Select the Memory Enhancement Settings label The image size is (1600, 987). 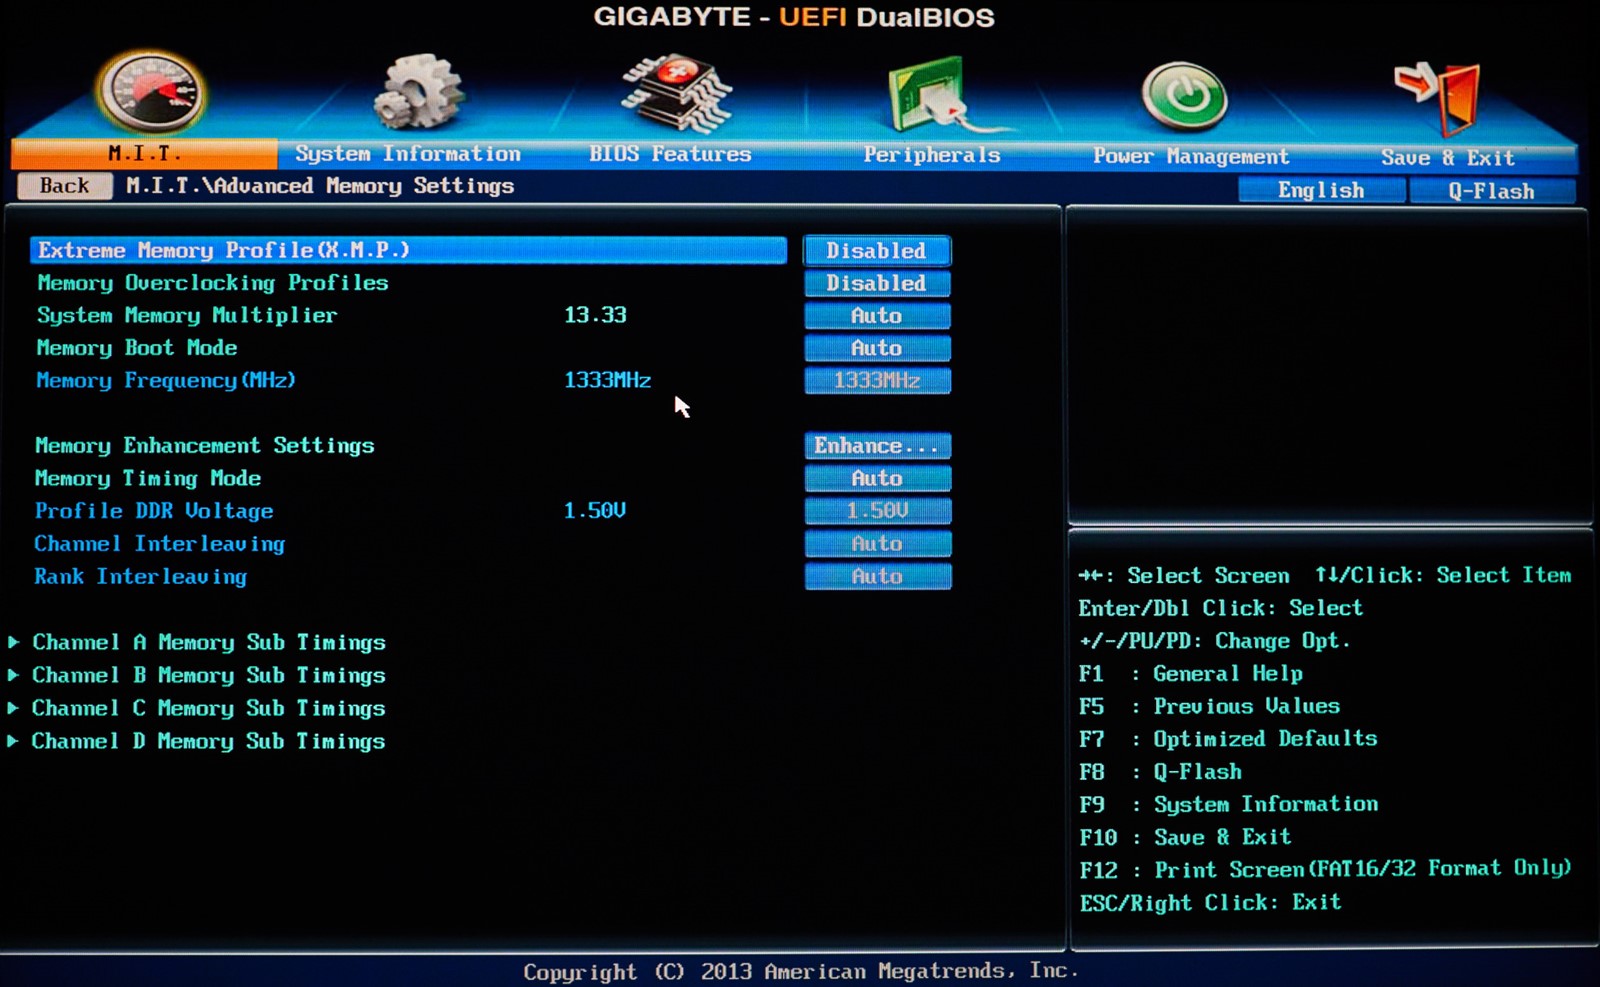205,446
